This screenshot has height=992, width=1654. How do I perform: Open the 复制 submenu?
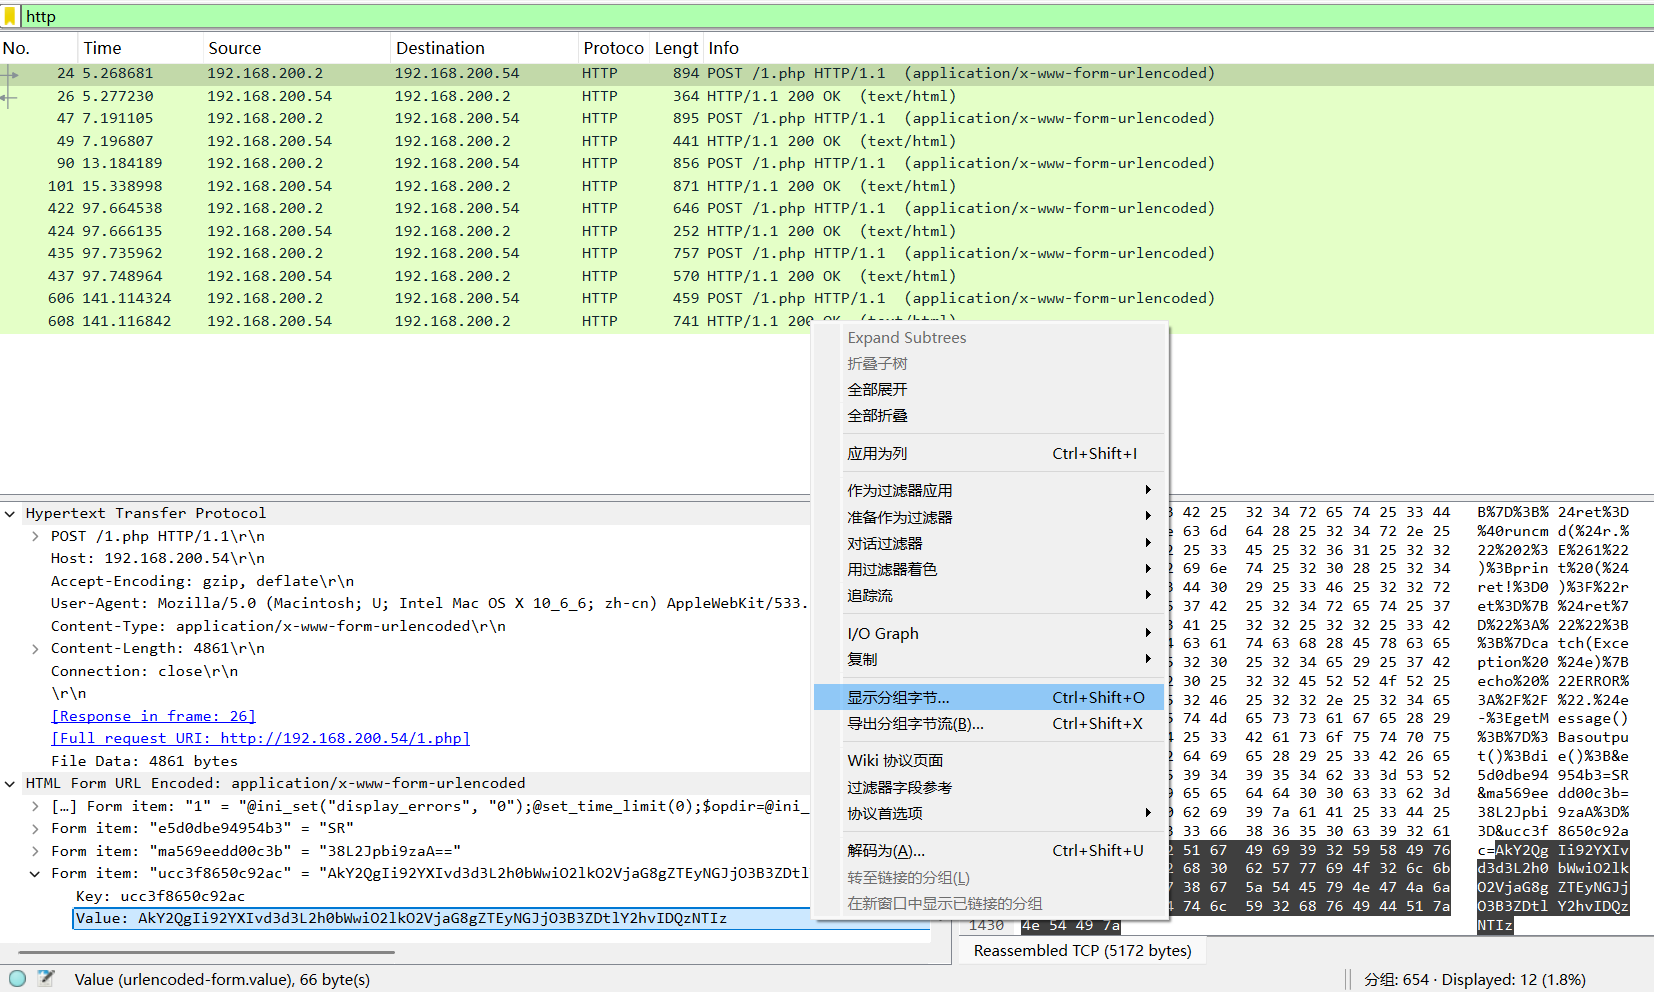990,660
